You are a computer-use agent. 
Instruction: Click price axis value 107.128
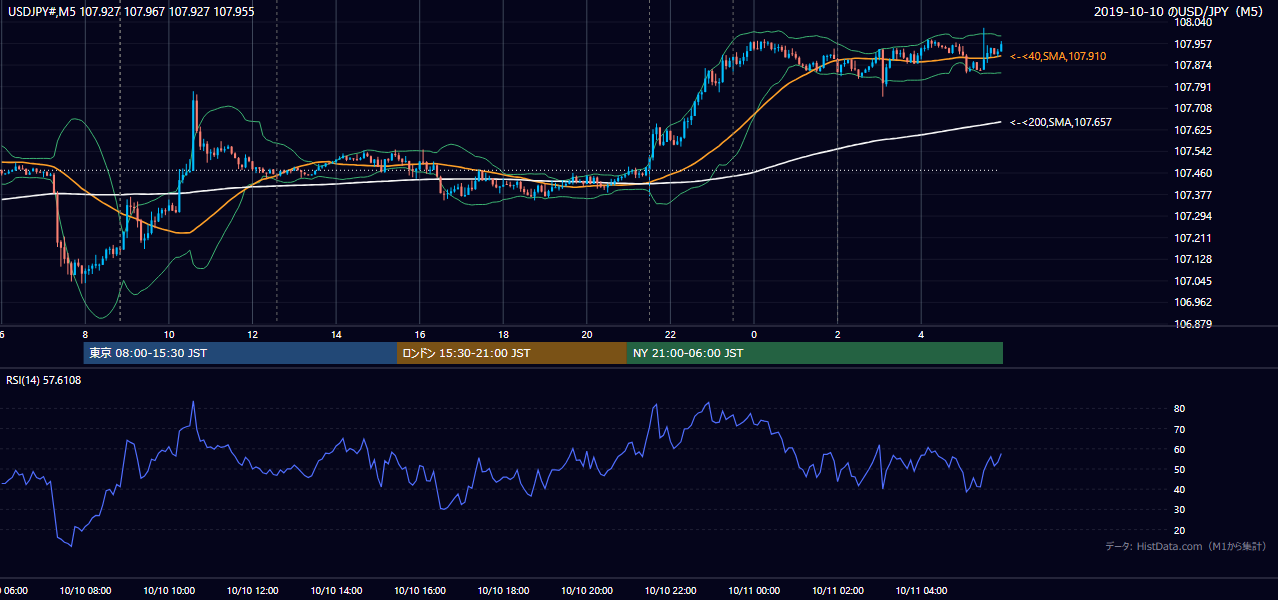tap(1194, 259)
